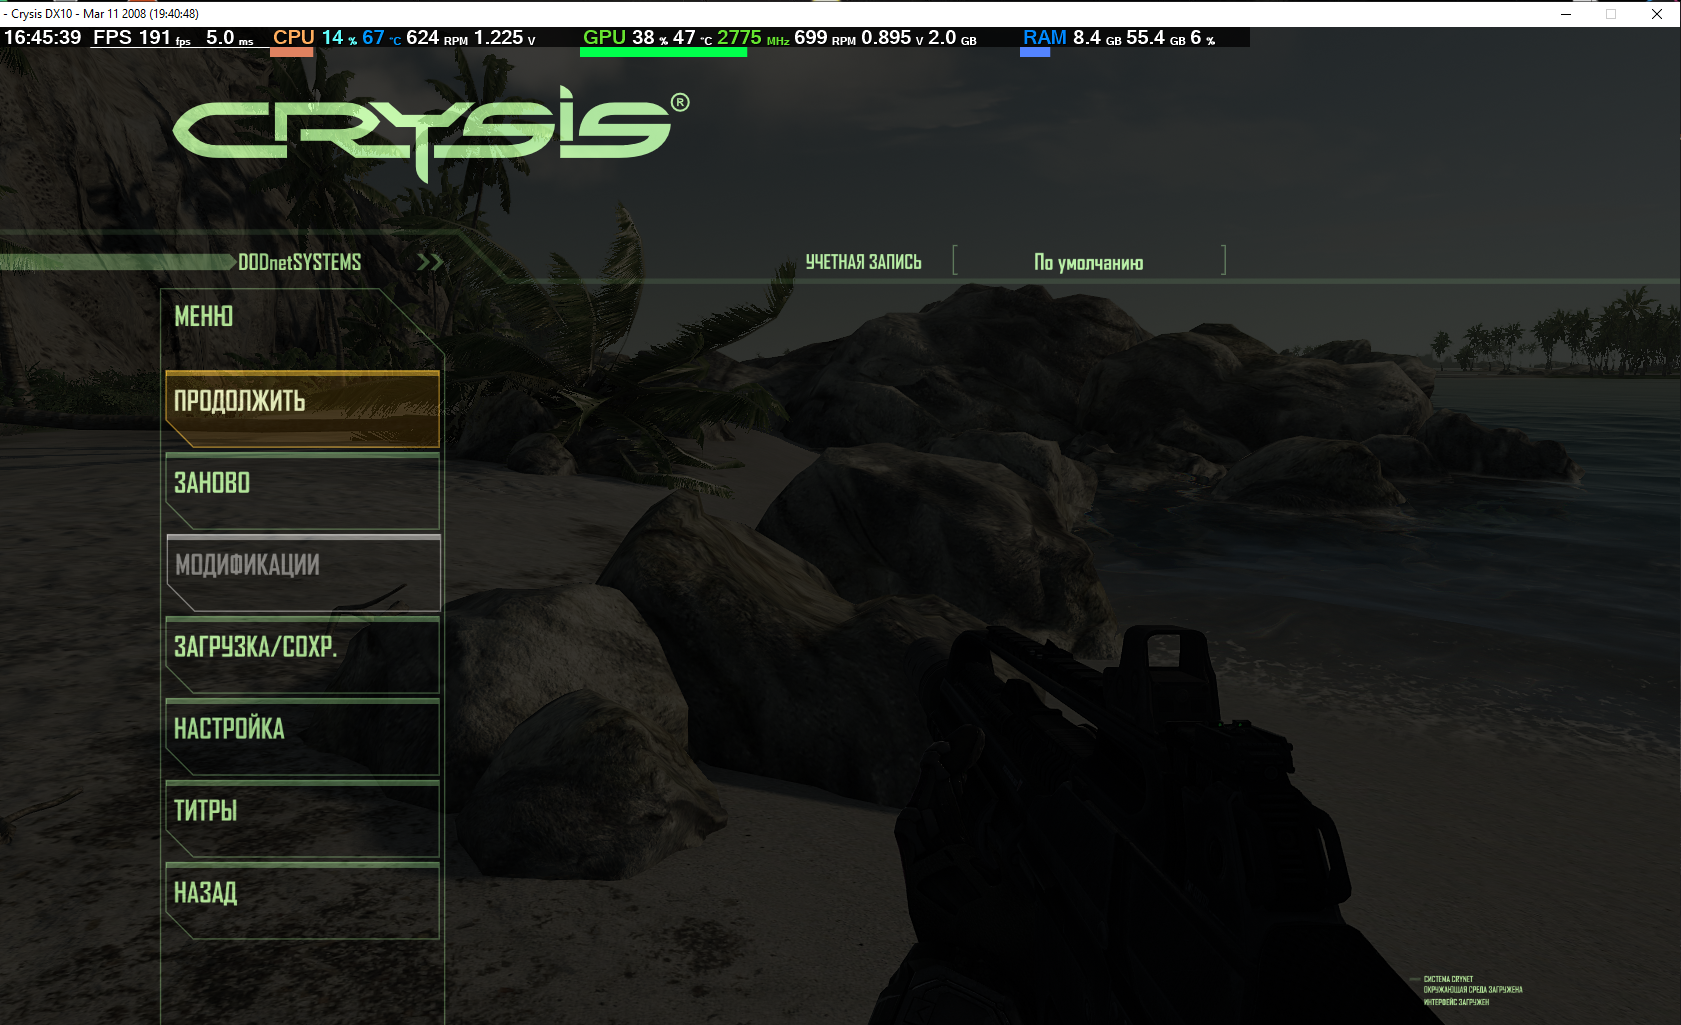Viewport: 1681px width, 1025px height.
Task: Click the 55.4 GB RAM value
Action: [1156, 38]
